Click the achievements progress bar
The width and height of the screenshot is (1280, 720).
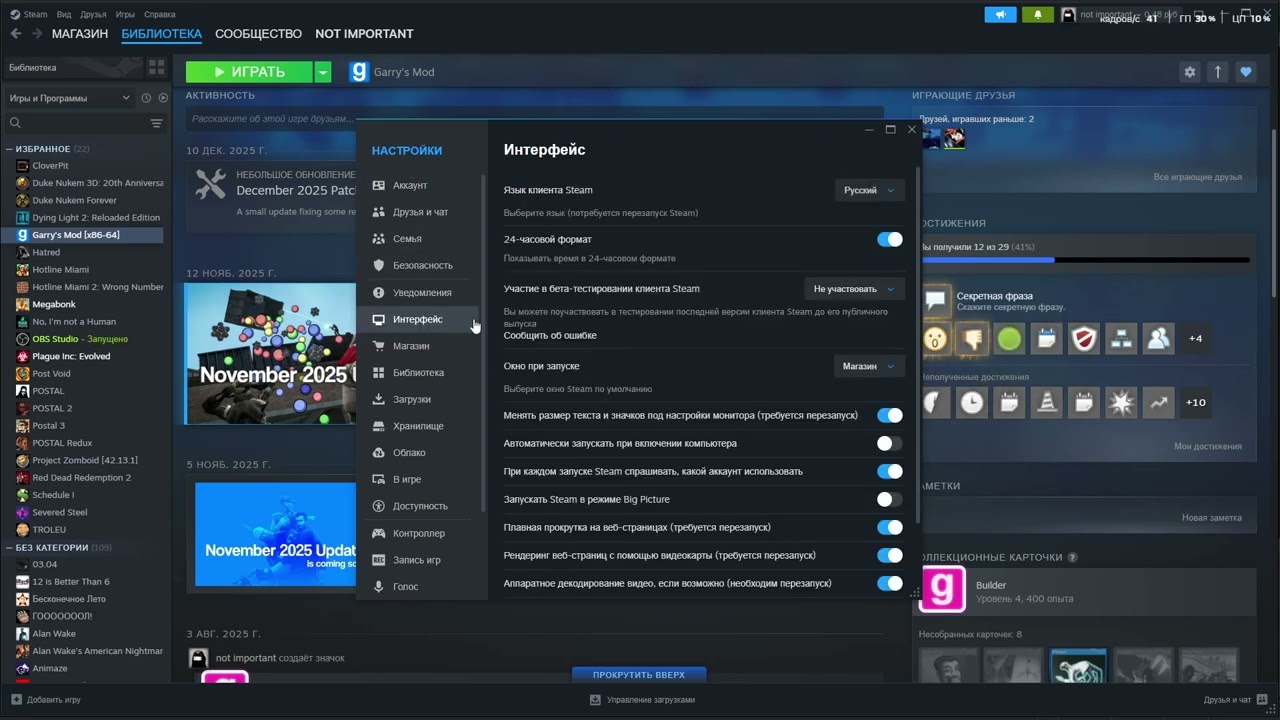click(1085, 260)
